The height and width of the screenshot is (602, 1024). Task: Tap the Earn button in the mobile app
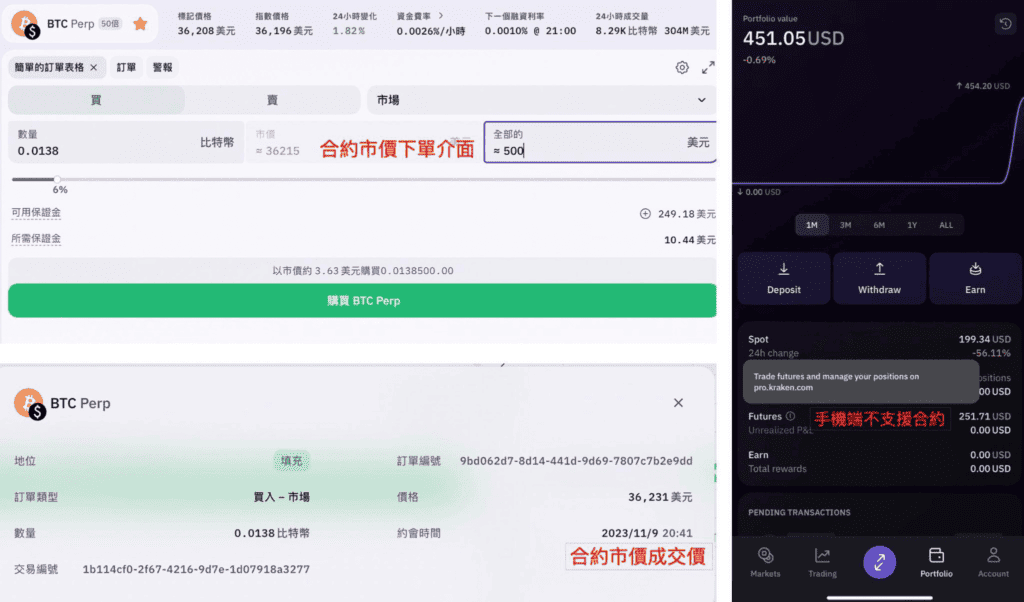pyautogui.click(x=975, y=278)
